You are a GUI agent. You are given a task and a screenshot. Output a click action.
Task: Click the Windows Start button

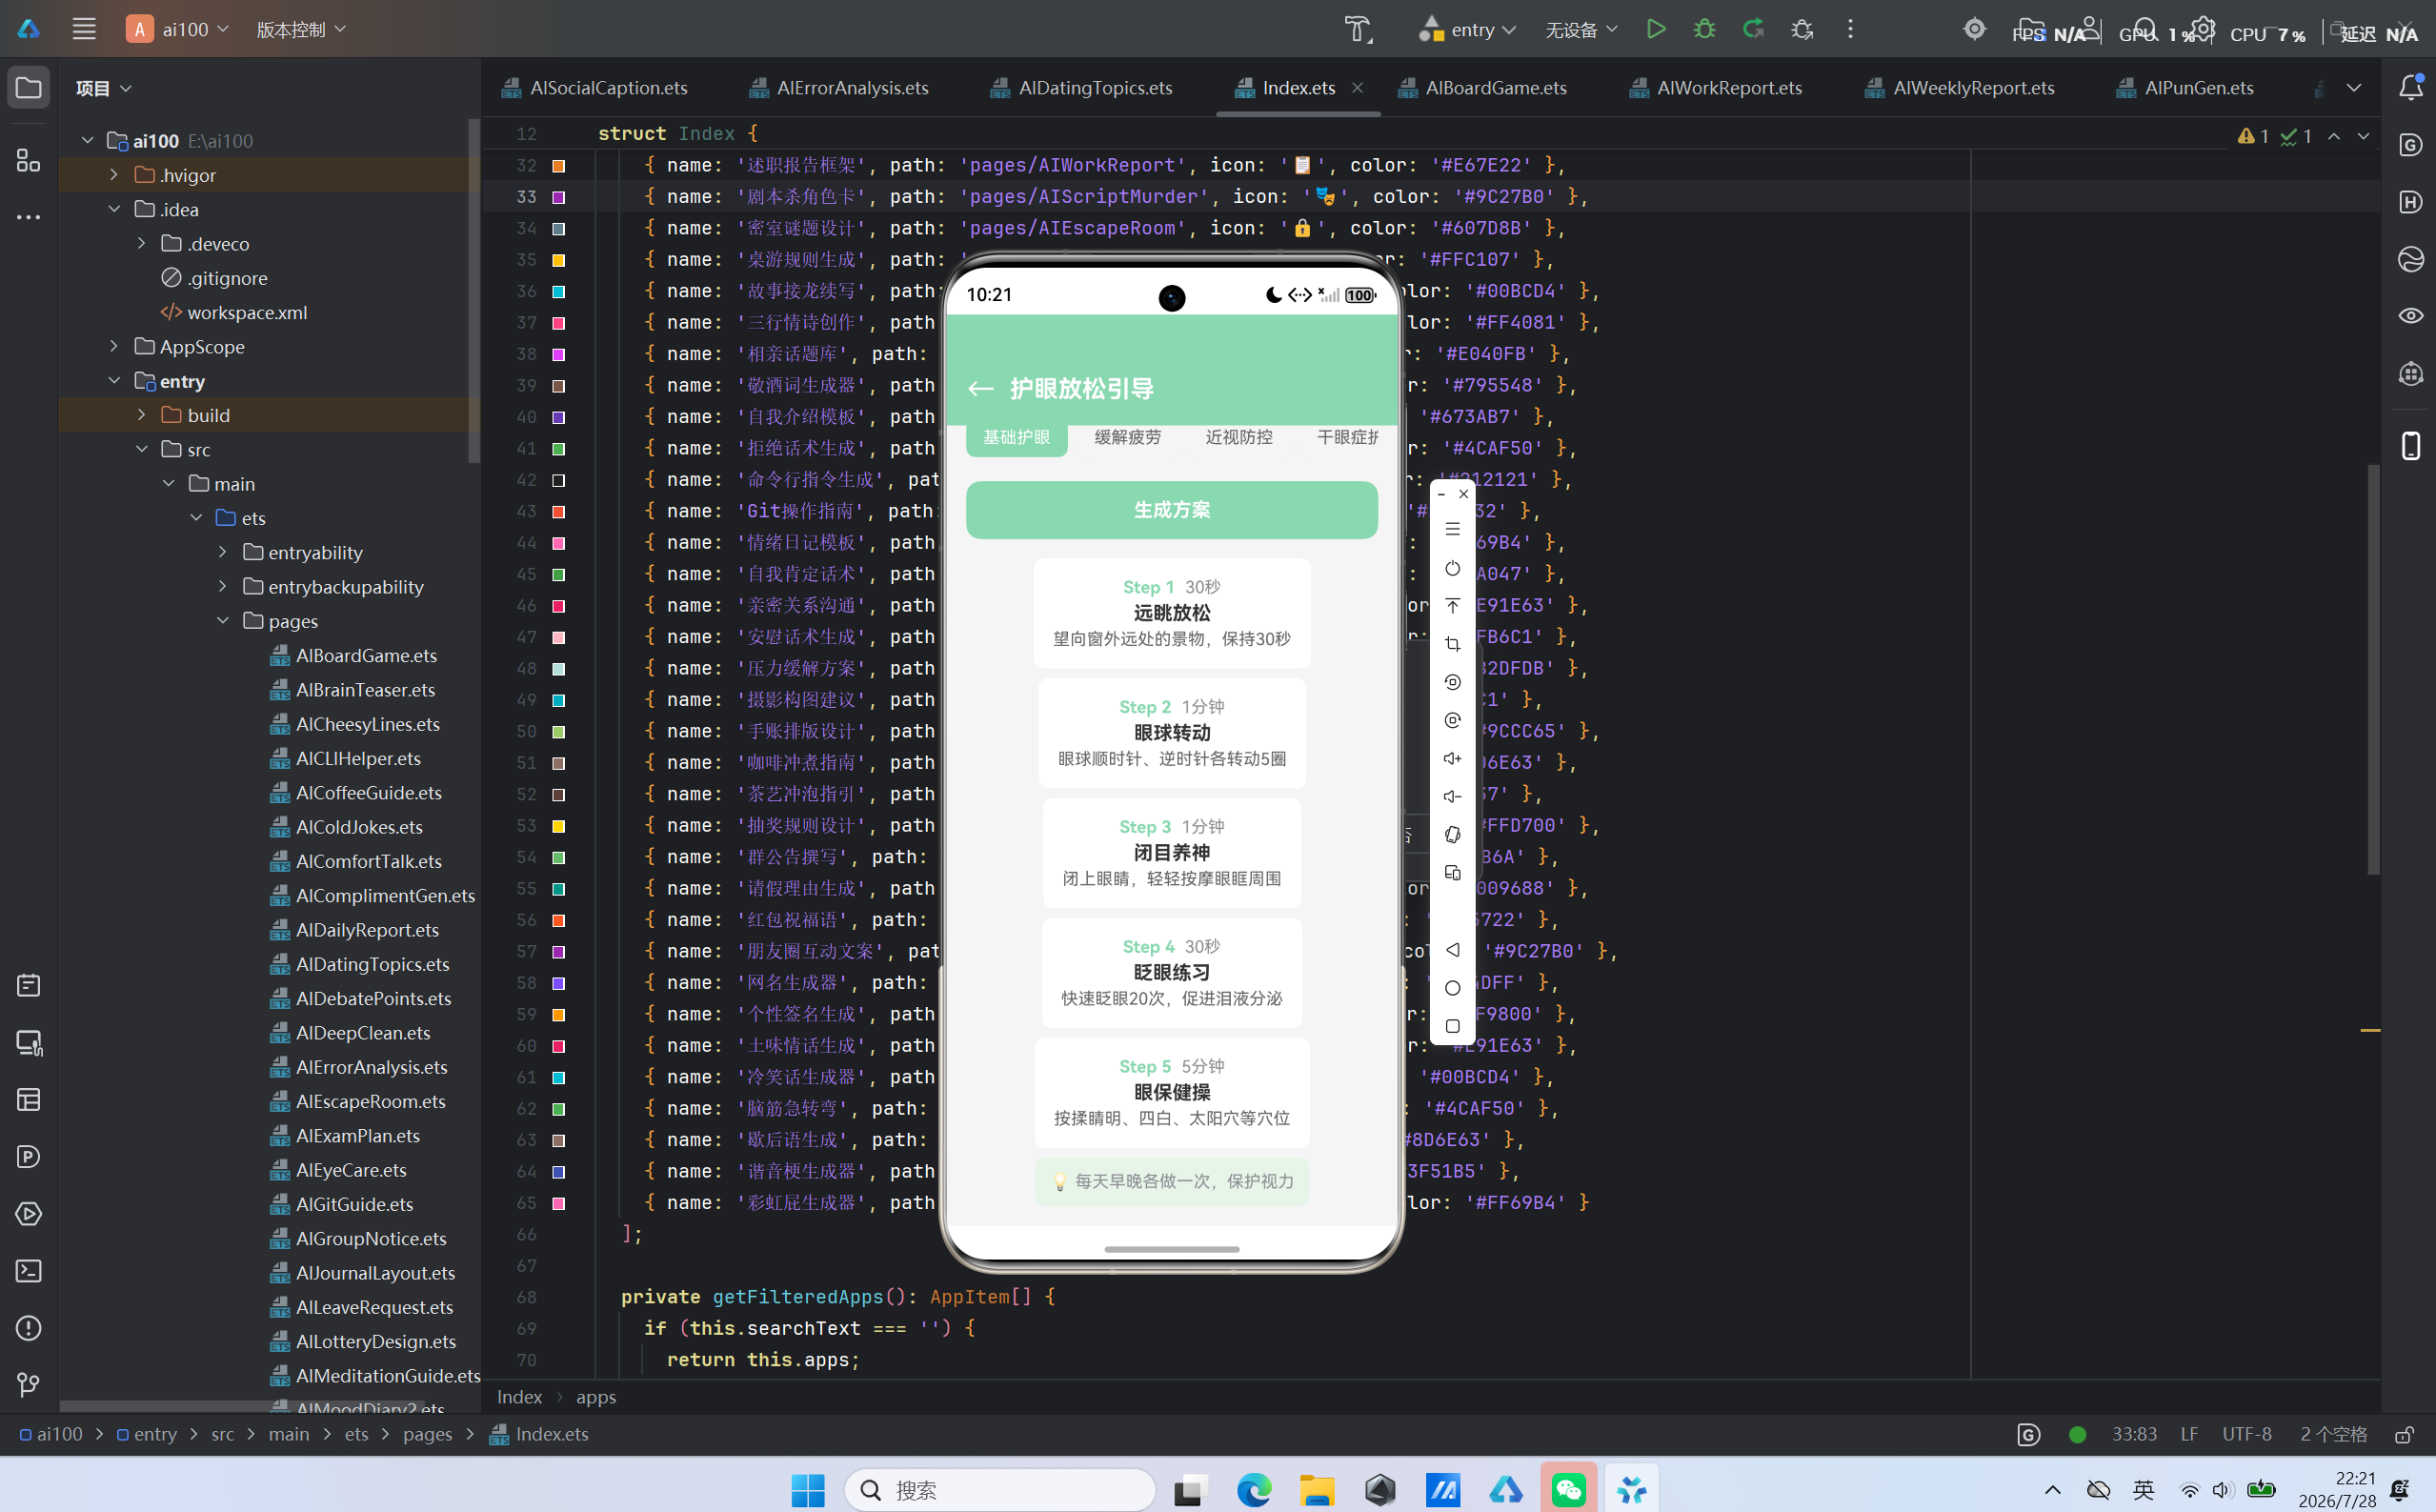pyautogui.click(x=807, y=1490)
